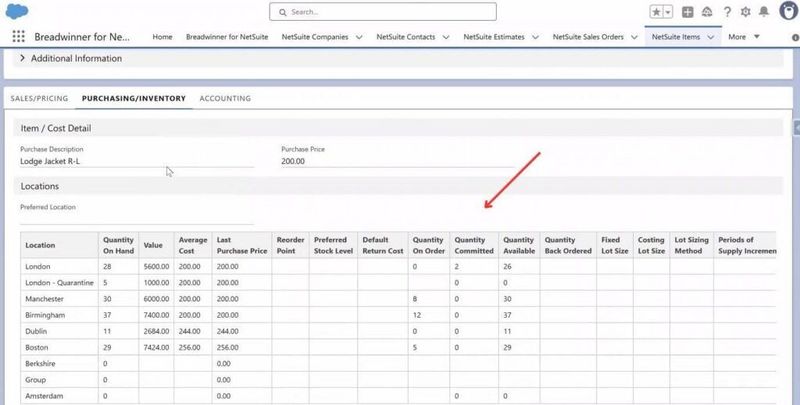Click the Birmingham location row name
This screenshot has width=800, height=405.
click(45, 315)
